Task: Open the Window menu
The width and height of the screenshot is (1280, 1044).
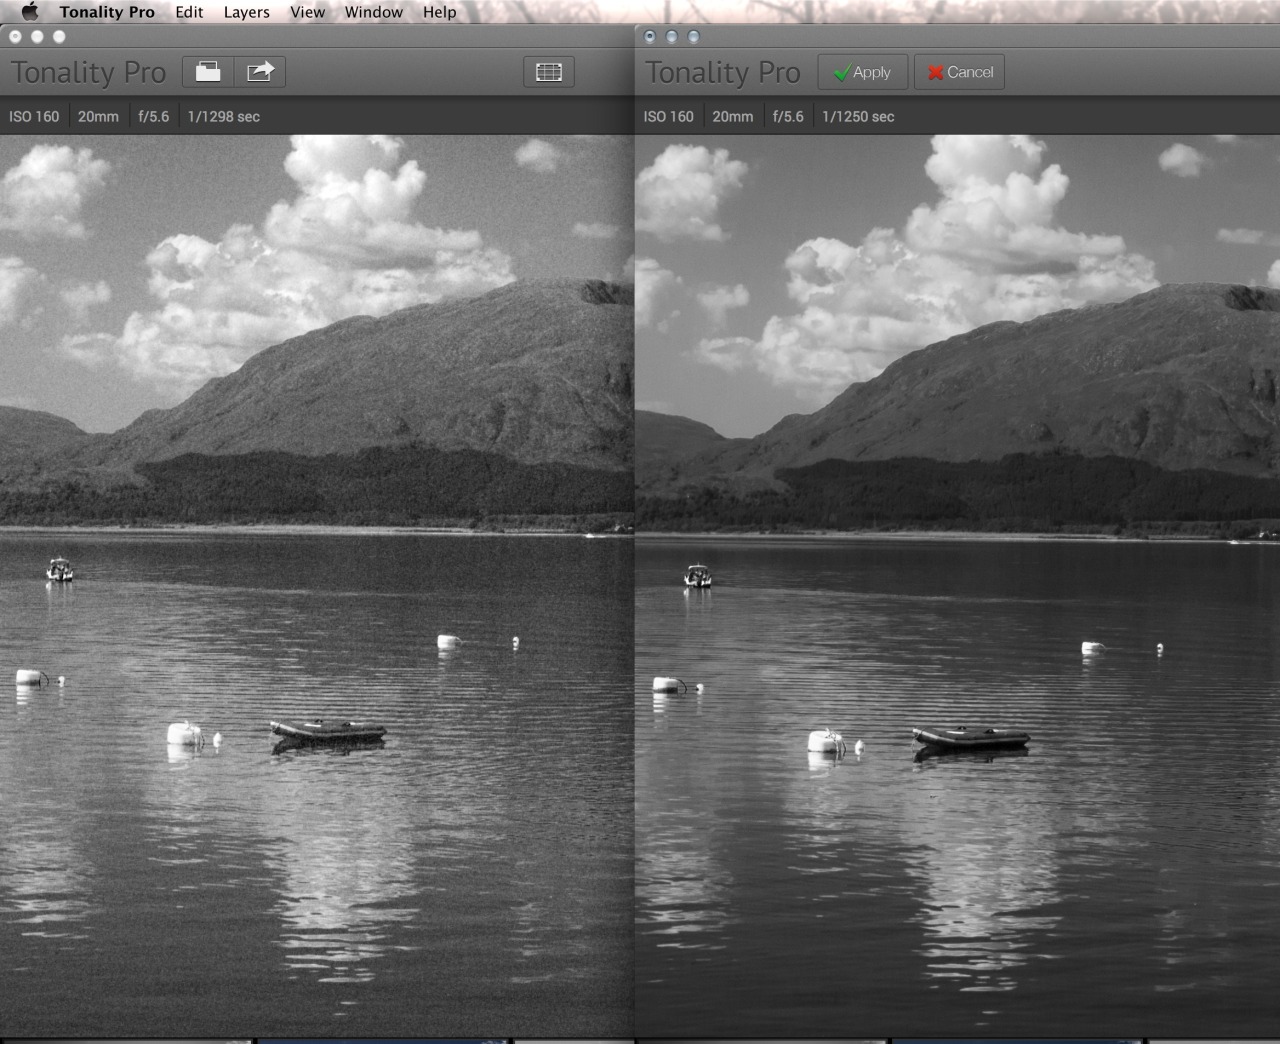Action: point(373,12)
